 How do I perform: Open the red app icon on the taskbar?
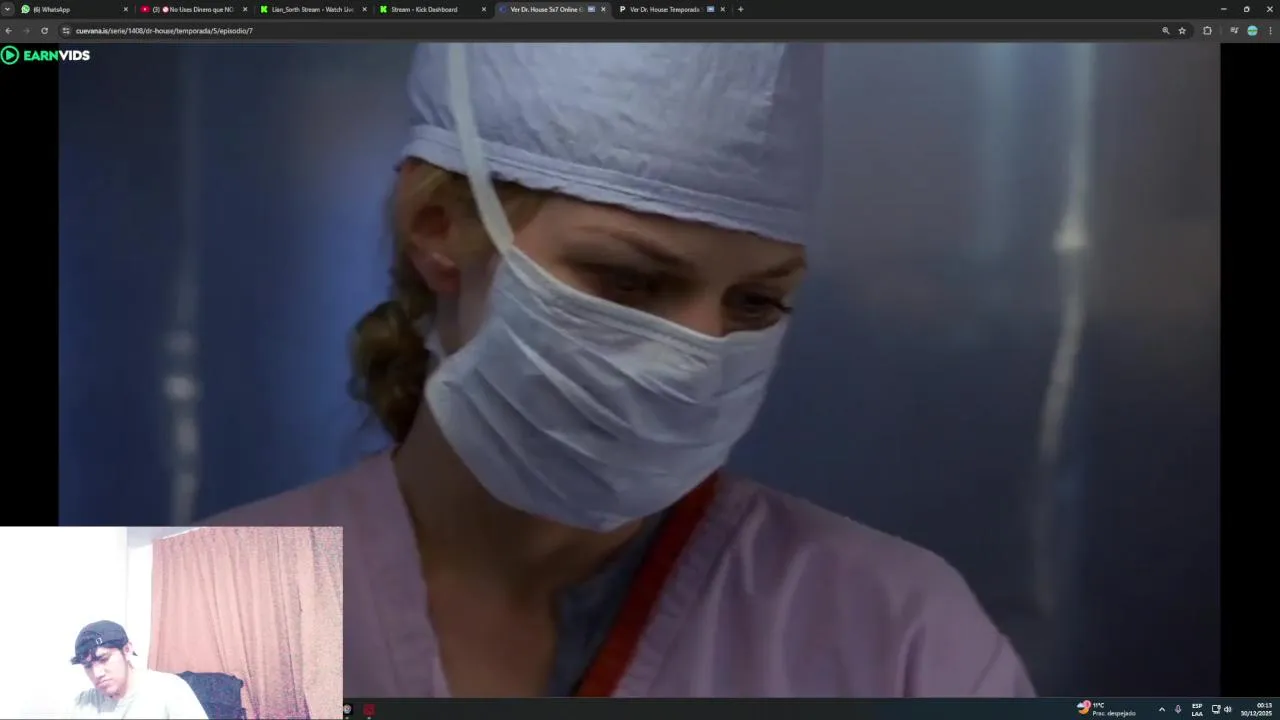[x=369, y=710]
